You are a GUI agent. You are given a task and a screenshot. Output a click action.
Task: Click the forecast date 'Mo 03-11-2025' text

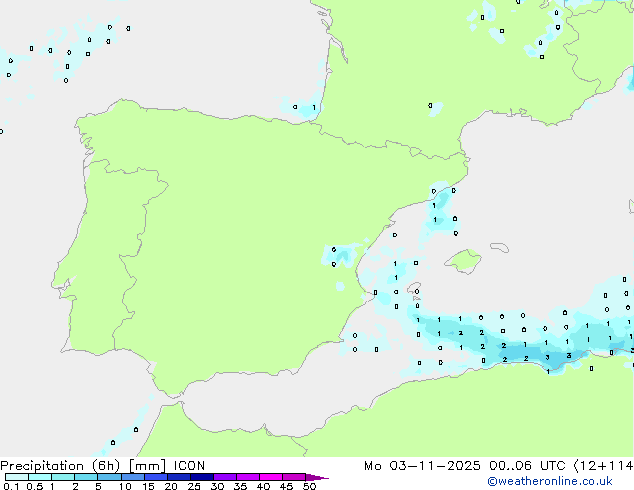tap(422, 466)
